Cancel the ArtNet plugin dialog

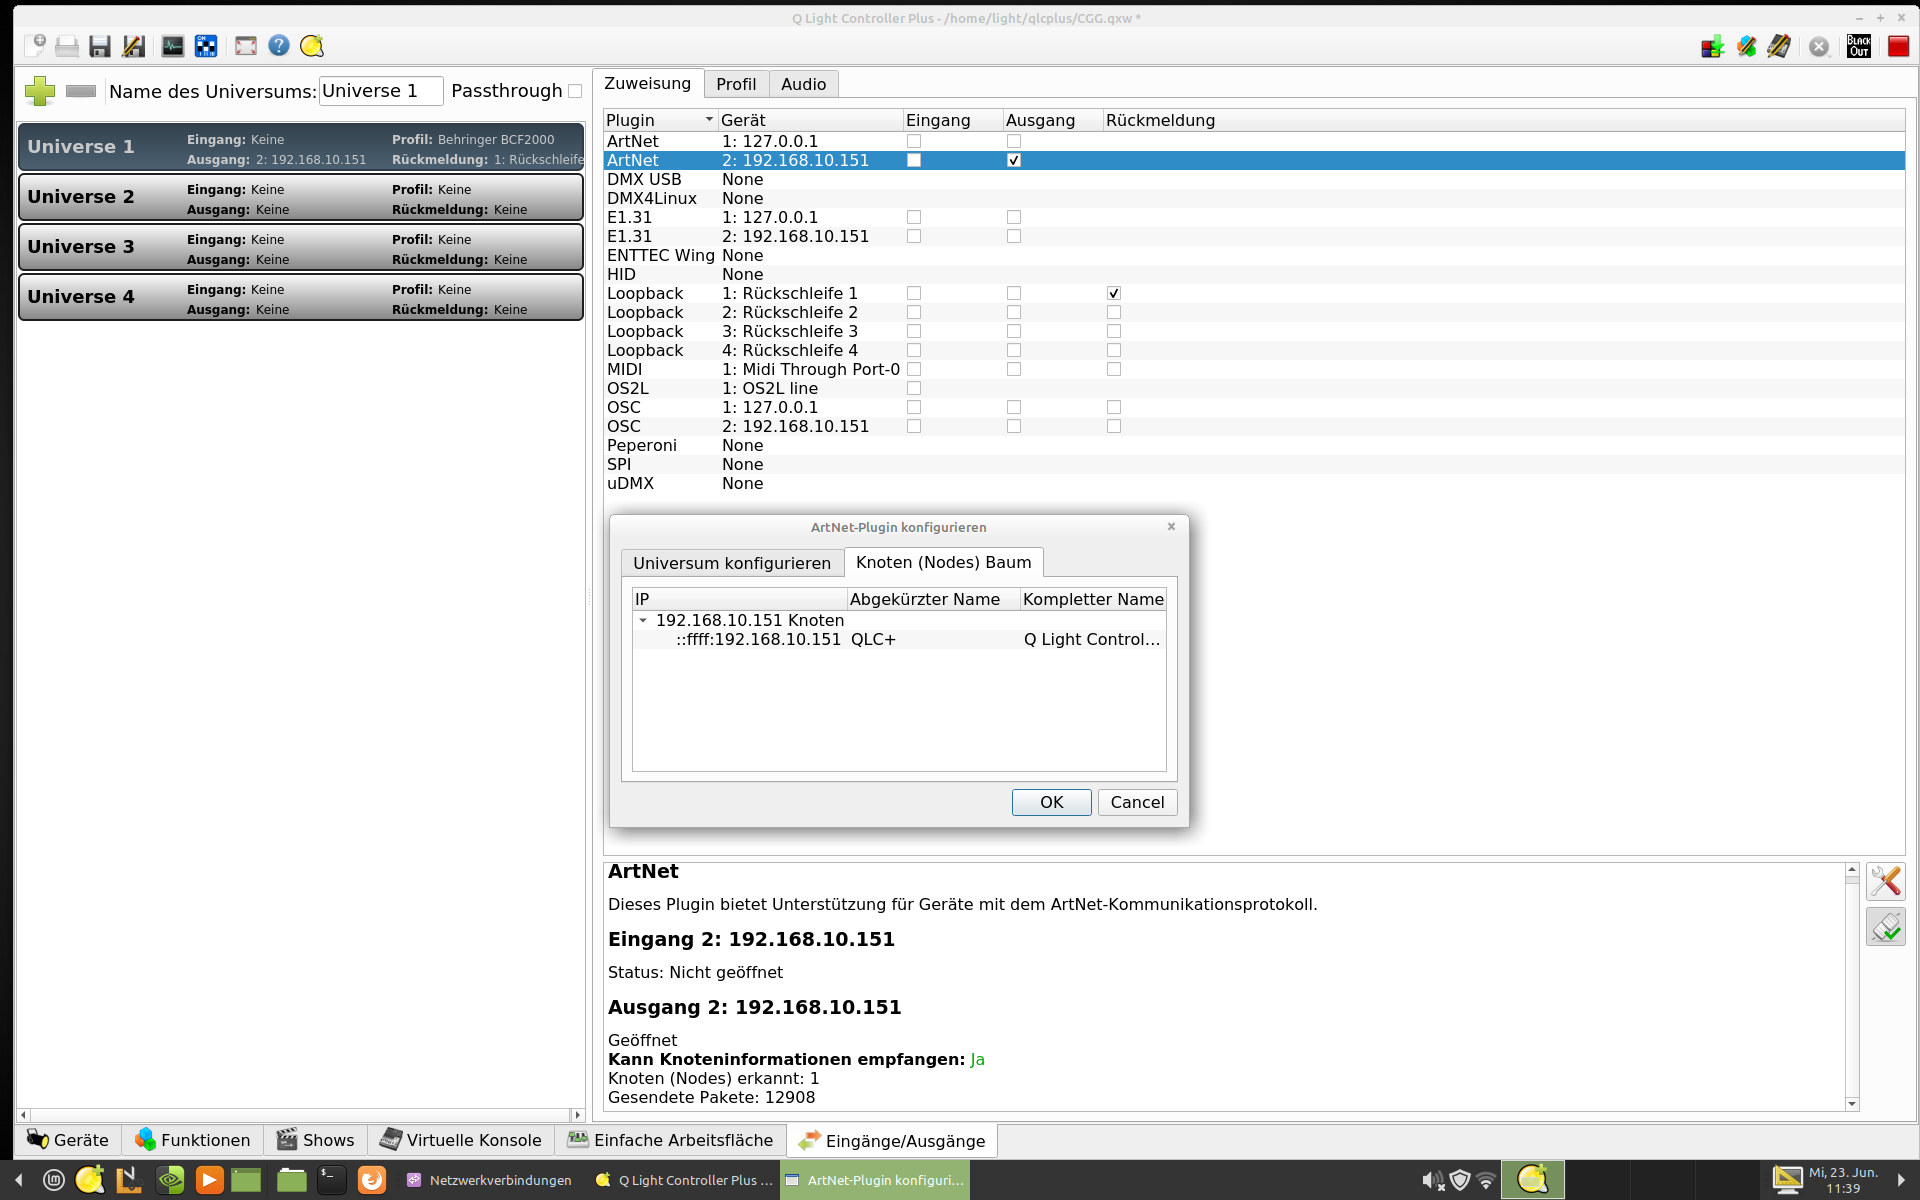point(1137,802)
